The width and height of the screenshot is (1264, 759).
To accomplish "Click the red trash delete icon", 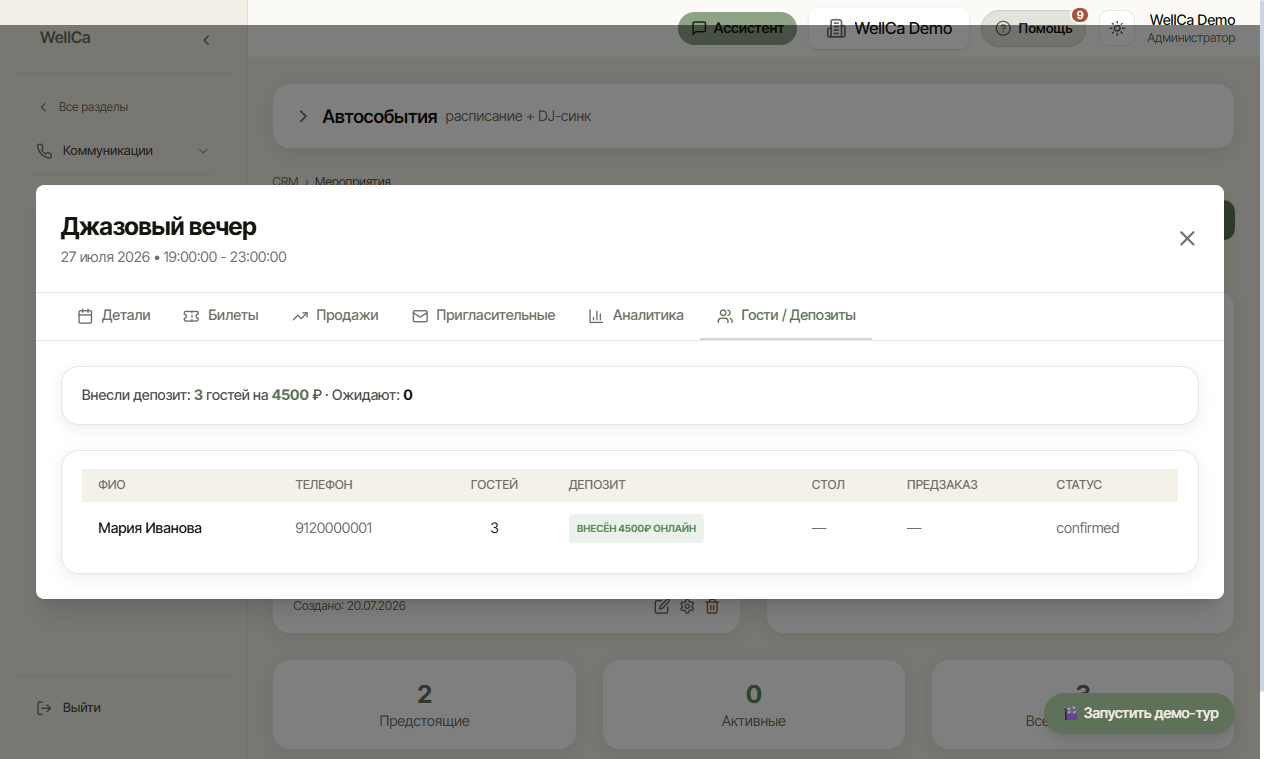I will click(x=712, y=606).
